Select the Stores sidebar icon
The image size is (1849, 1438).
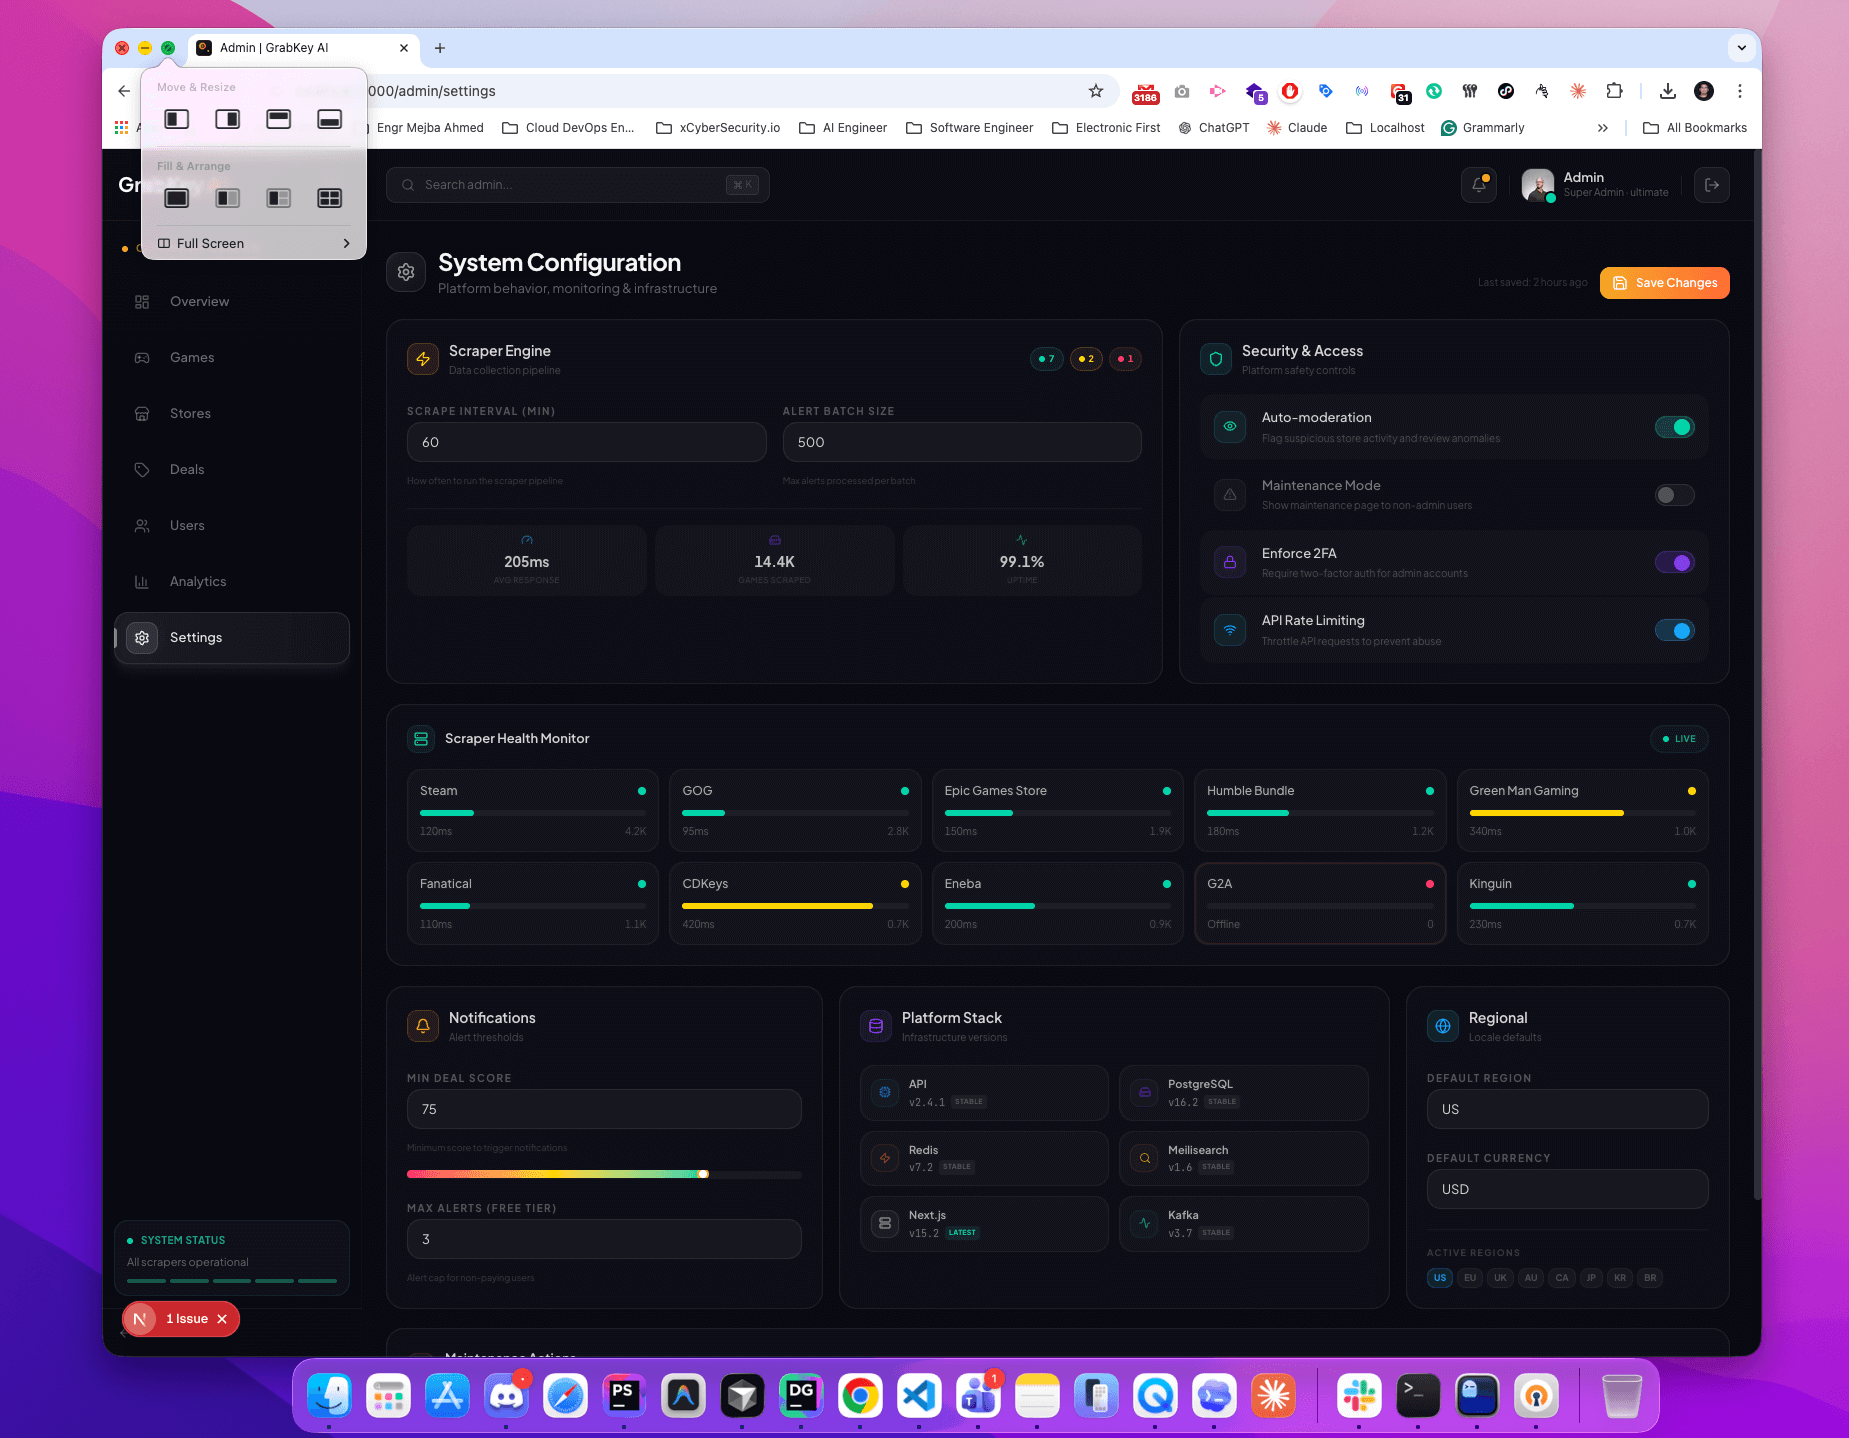142,413
